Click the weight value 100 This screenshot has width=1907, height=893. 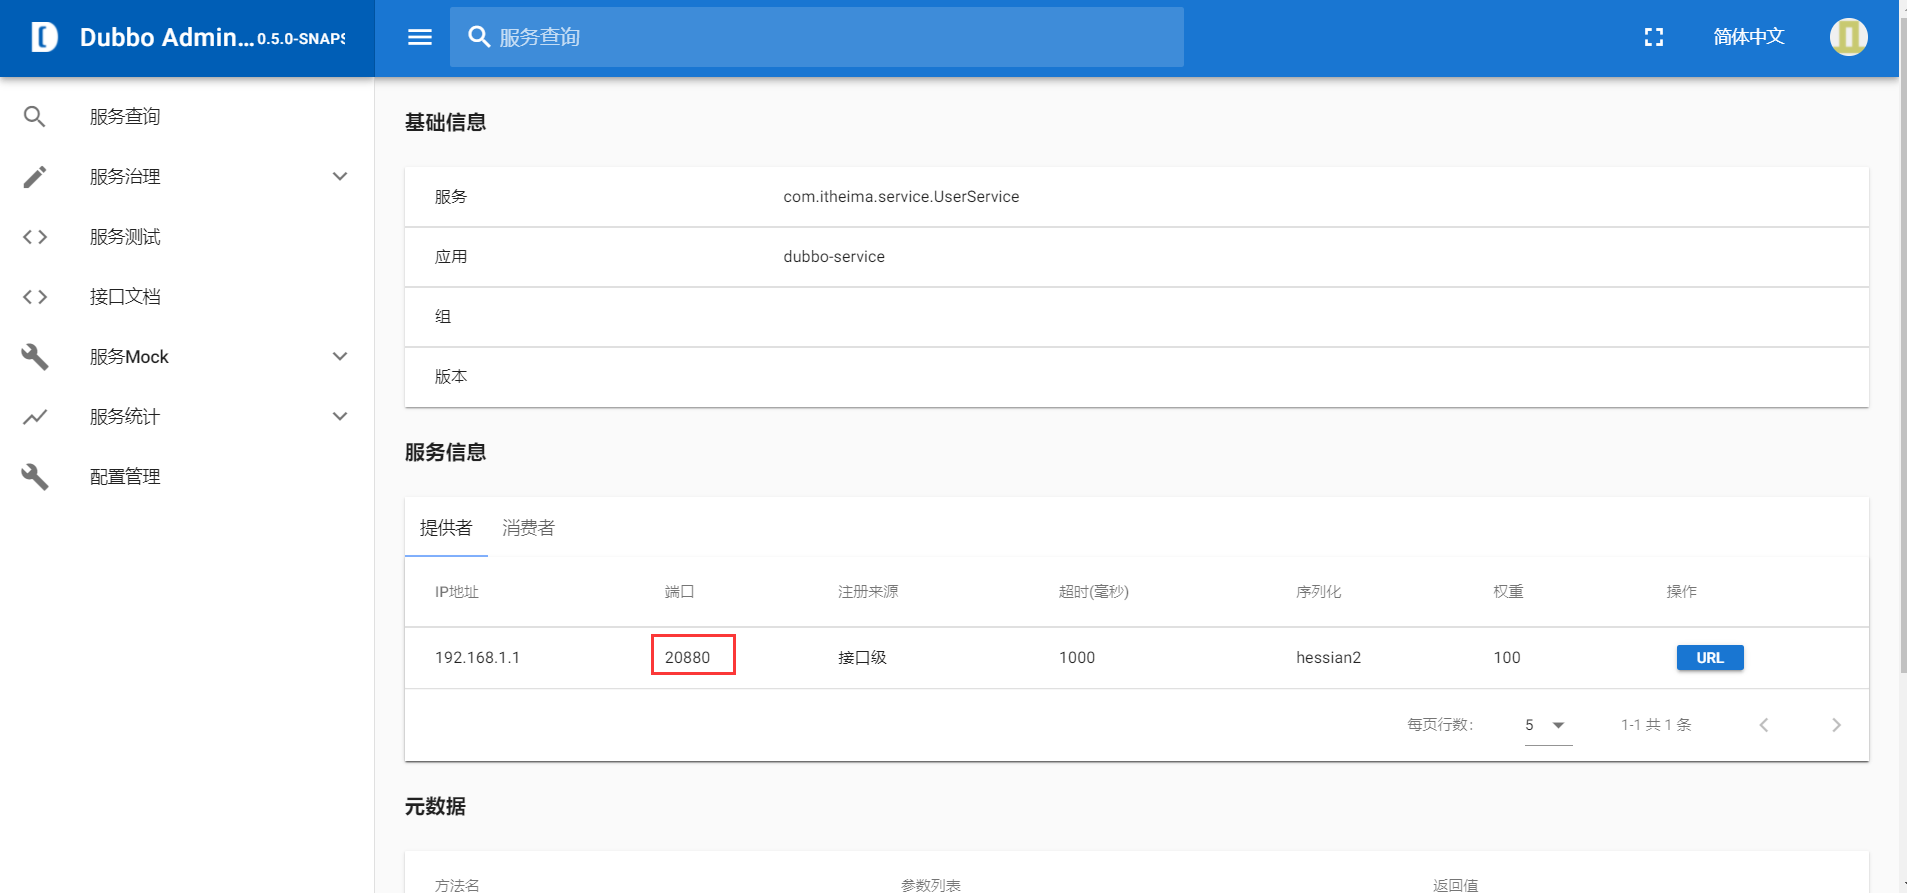coord(1507,658)
